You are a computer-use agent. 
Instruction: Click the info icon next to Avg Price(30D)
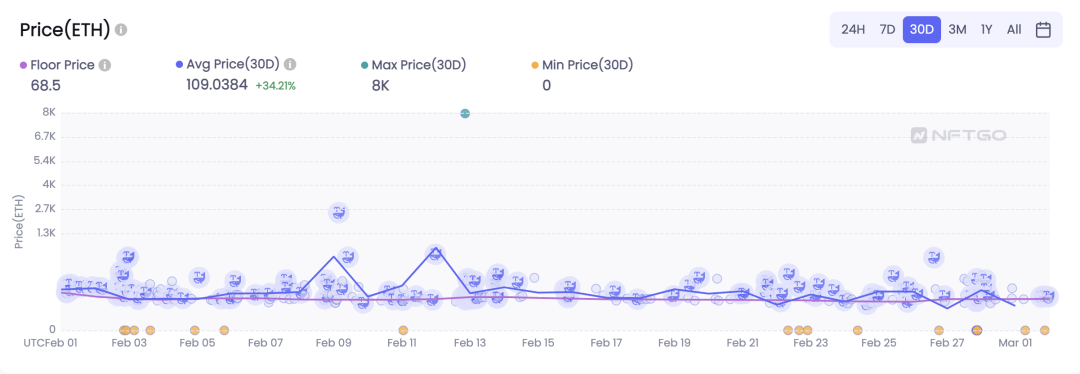[290, 65]
